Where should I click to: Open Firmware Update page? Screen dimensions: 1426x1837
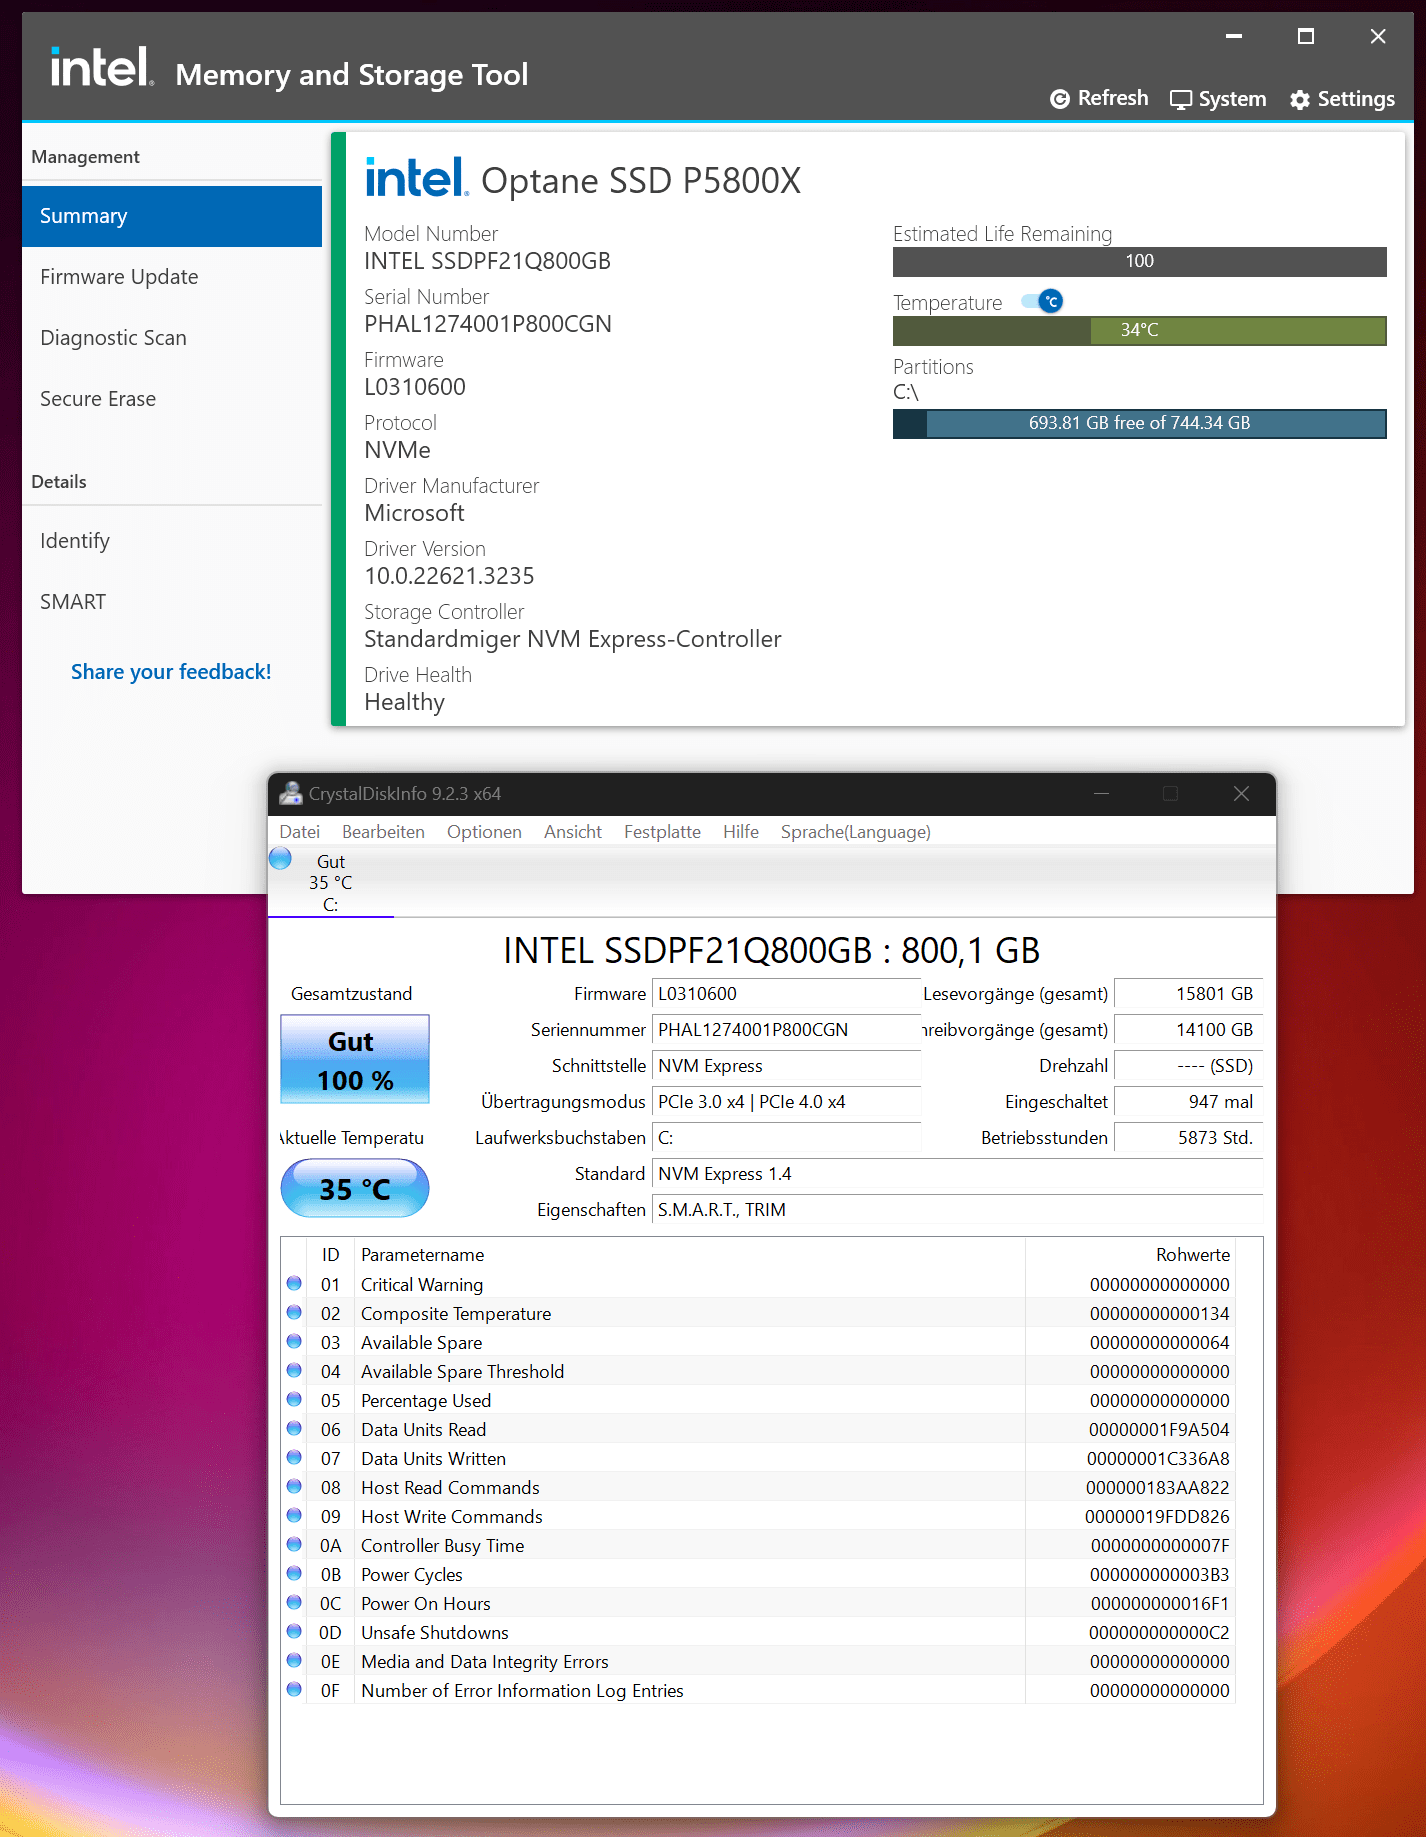pos(172,277)
